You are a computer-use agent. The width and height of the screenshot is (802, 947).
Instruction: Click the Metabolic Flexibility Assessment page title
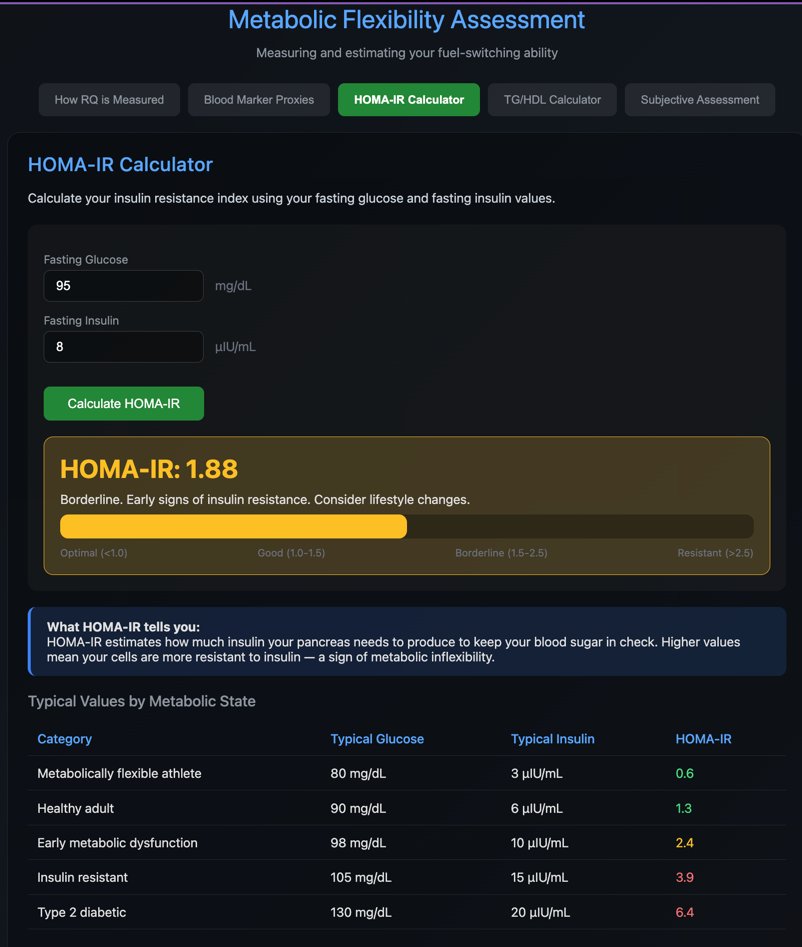pyautogui.click(x=406, y=20)
